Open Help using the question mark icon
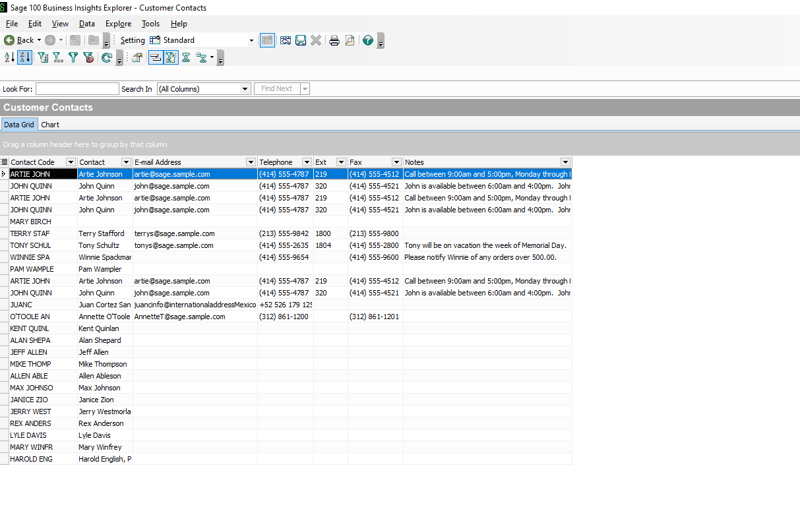 (367, 41)
